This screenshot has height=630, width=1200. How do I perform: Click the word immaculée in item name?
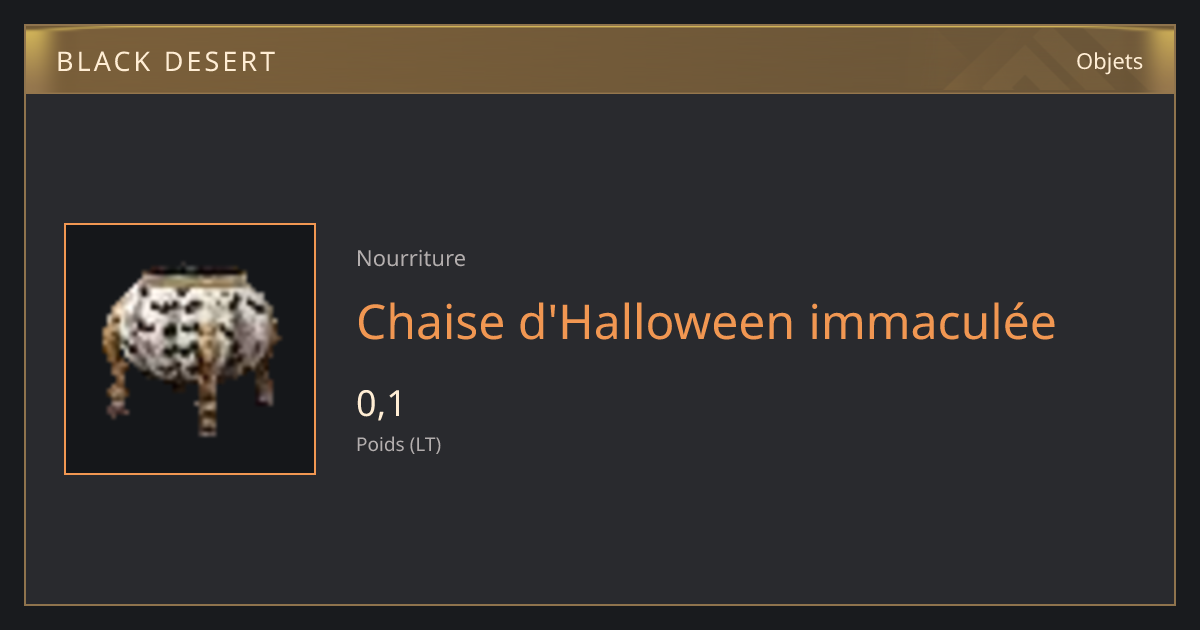pyautogui.click(x=933, y=322)
